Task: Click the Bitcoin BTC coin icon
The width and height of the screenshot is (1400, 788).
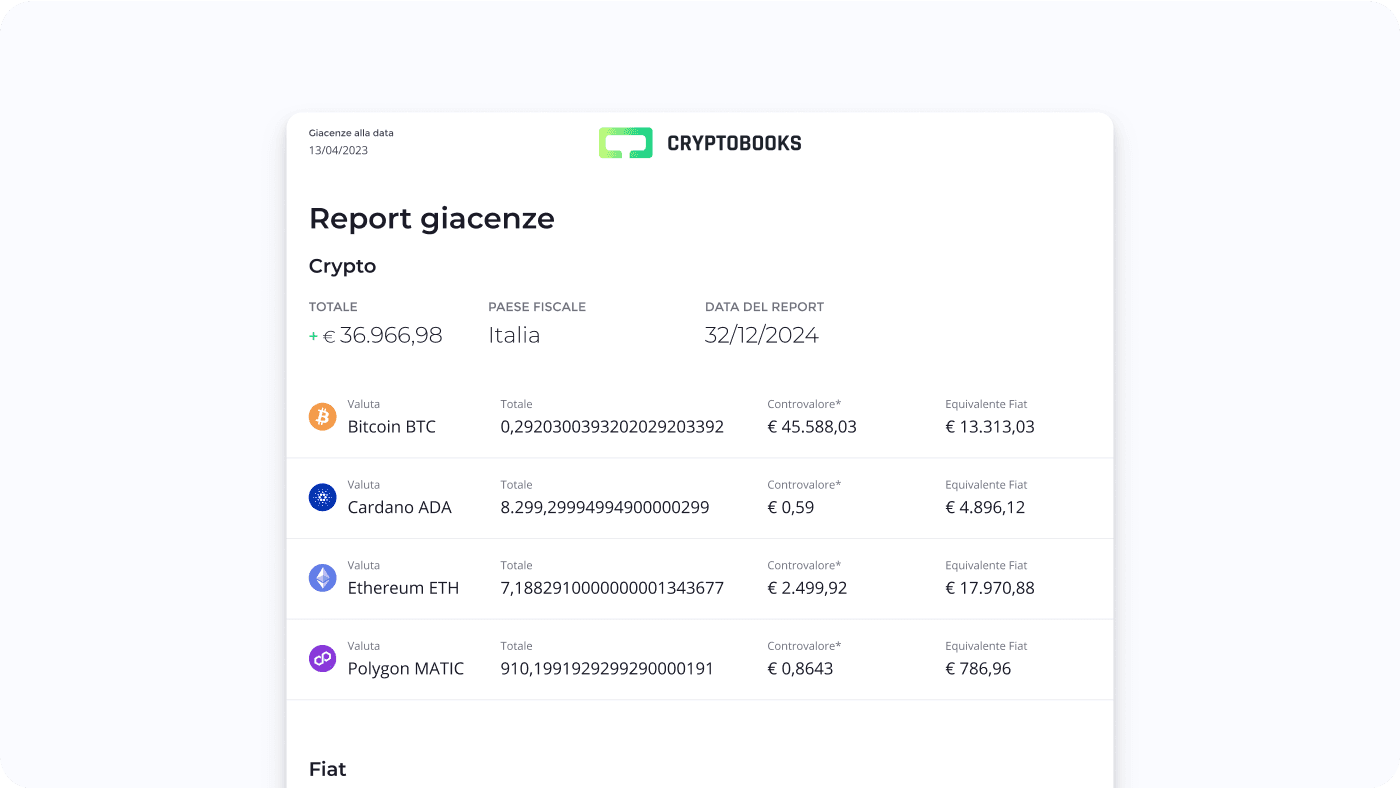Action: pyautogui.click(x=322, y=417)
